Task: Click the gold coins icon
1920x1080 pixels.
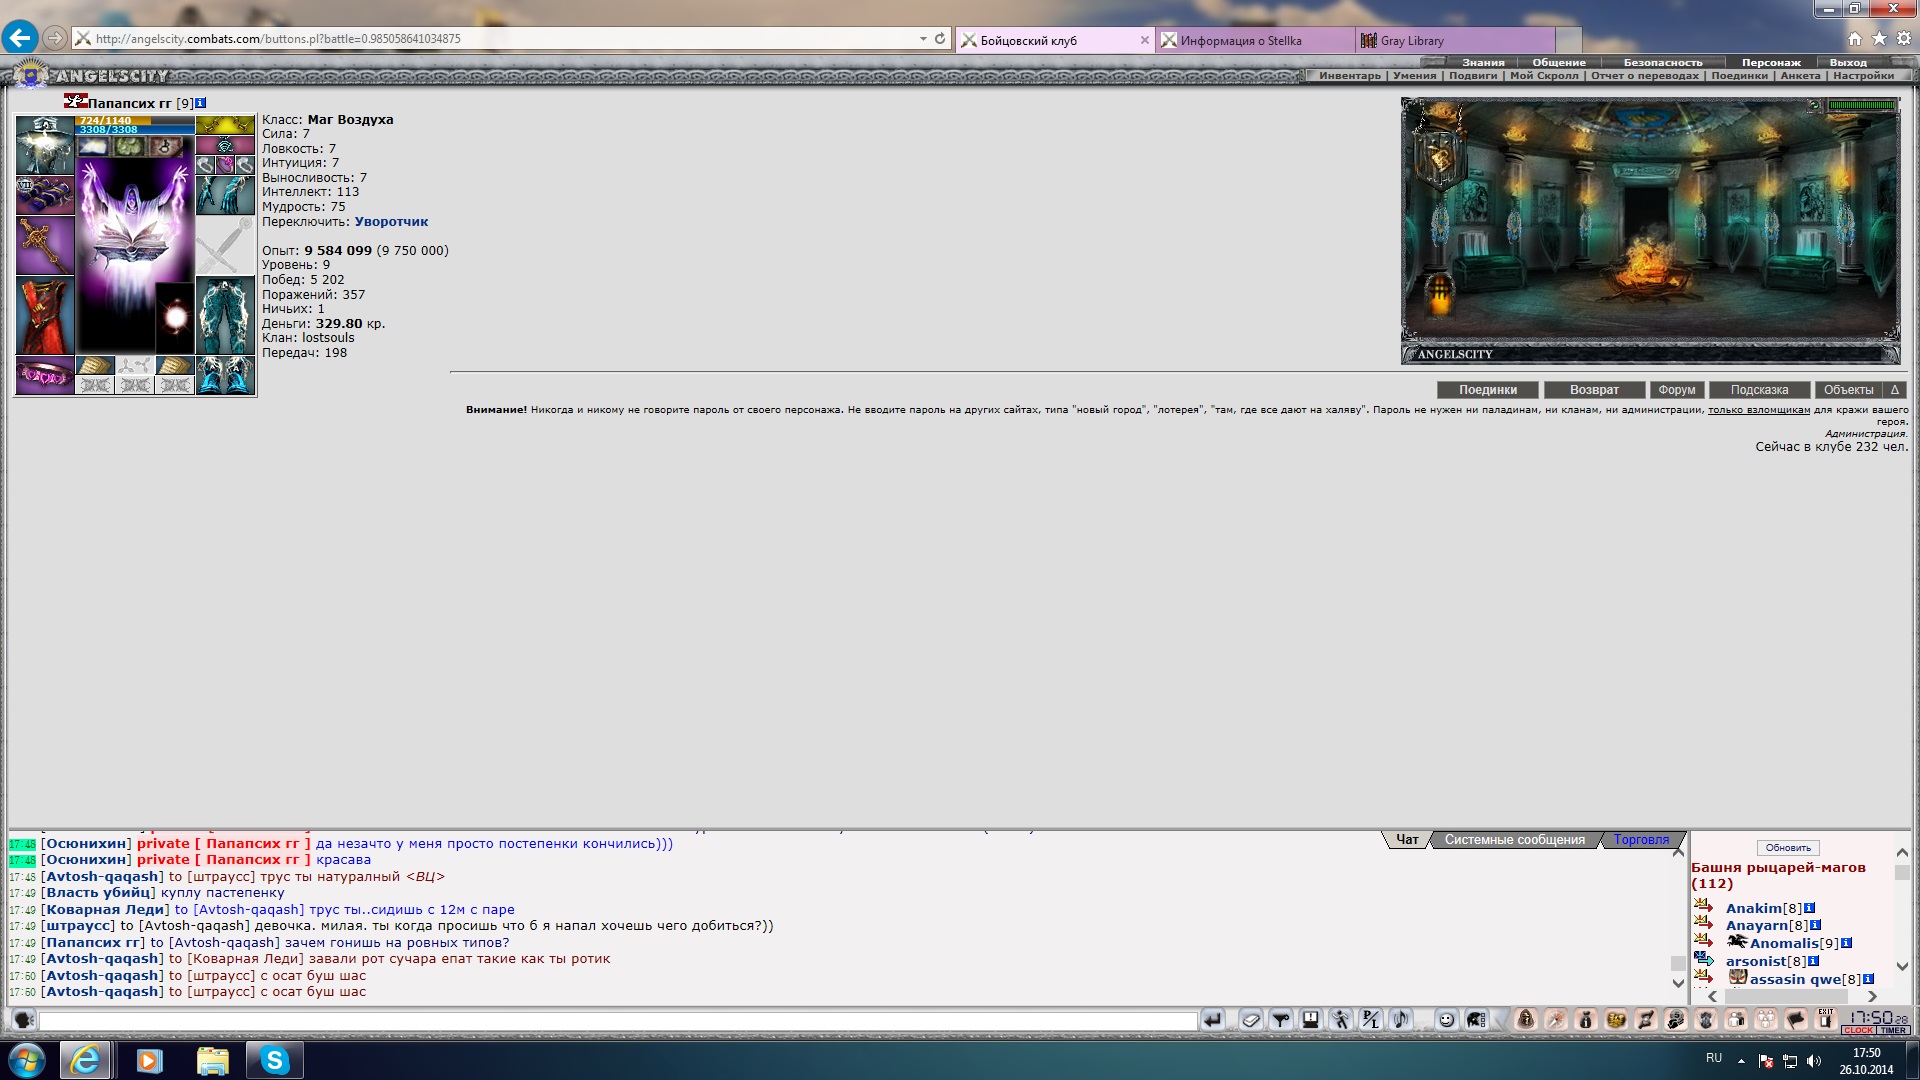Action: point(1616,1020)
